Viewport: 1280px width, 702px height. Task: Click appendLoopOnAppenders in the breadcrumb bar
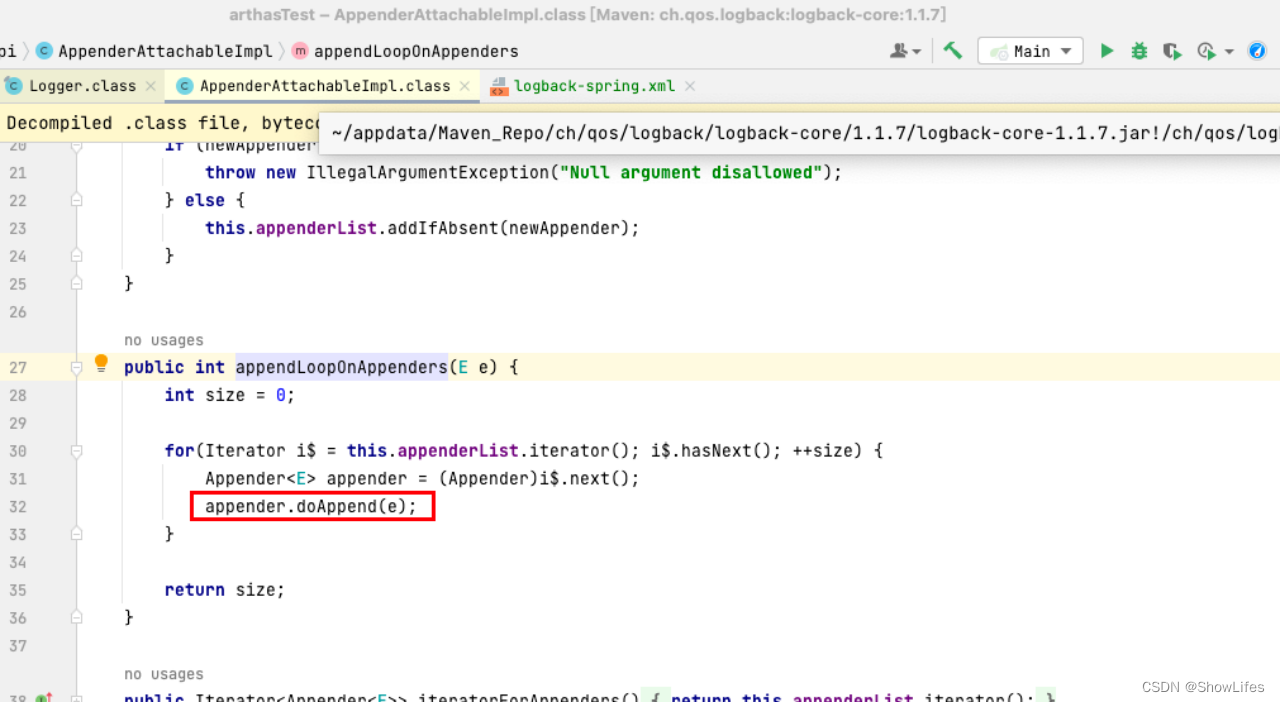point(417,51)
